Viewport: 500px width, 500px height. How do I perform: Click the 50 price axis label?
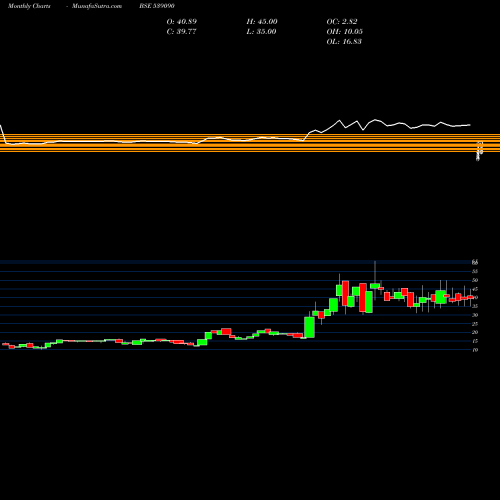click(475, 280)
